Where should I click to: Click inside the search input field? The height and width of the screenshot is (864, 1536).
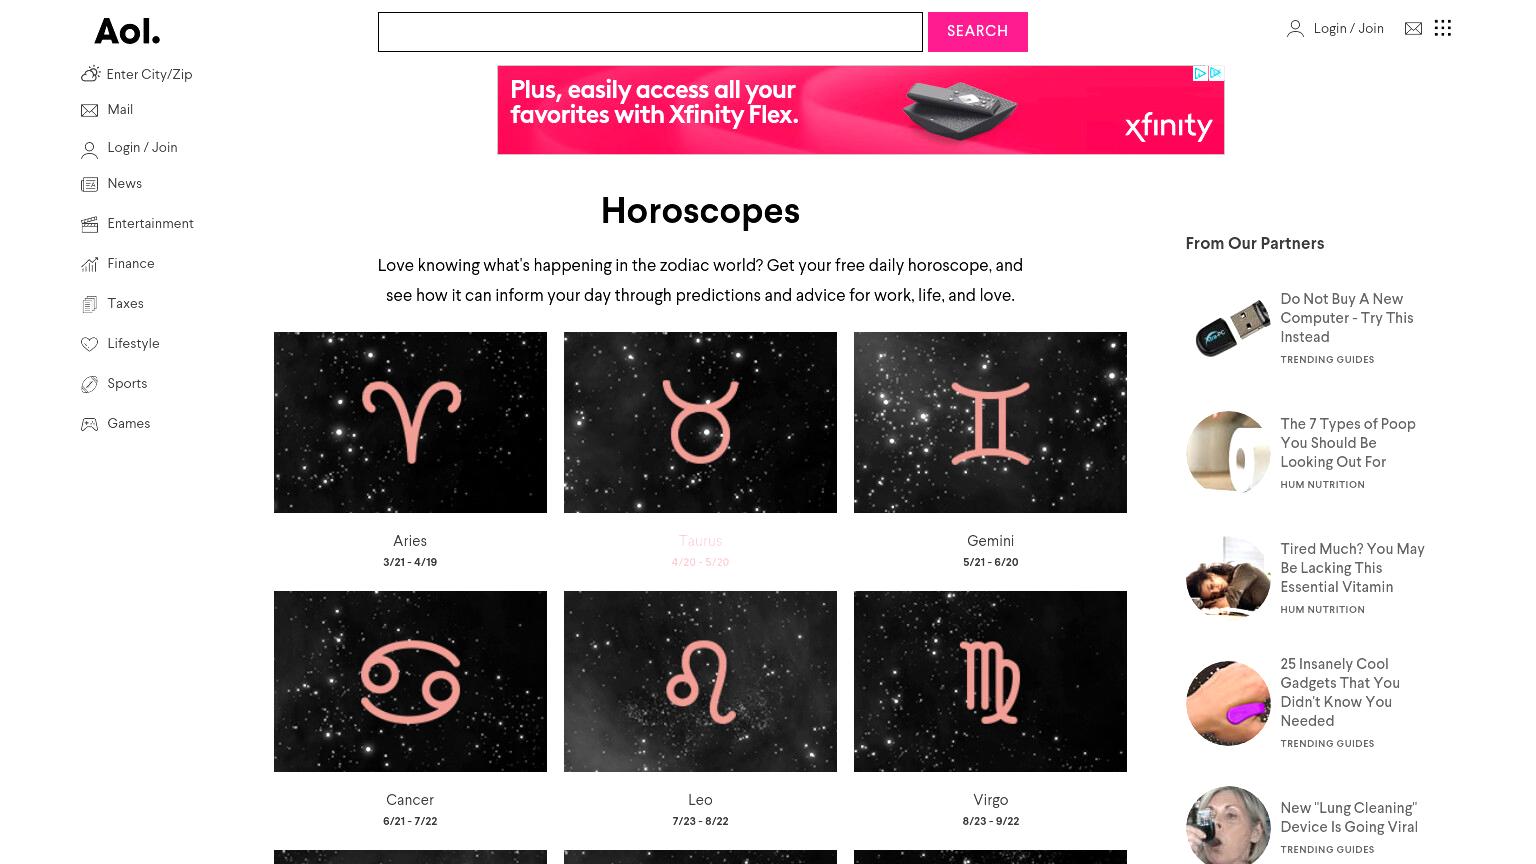[650, 32]
